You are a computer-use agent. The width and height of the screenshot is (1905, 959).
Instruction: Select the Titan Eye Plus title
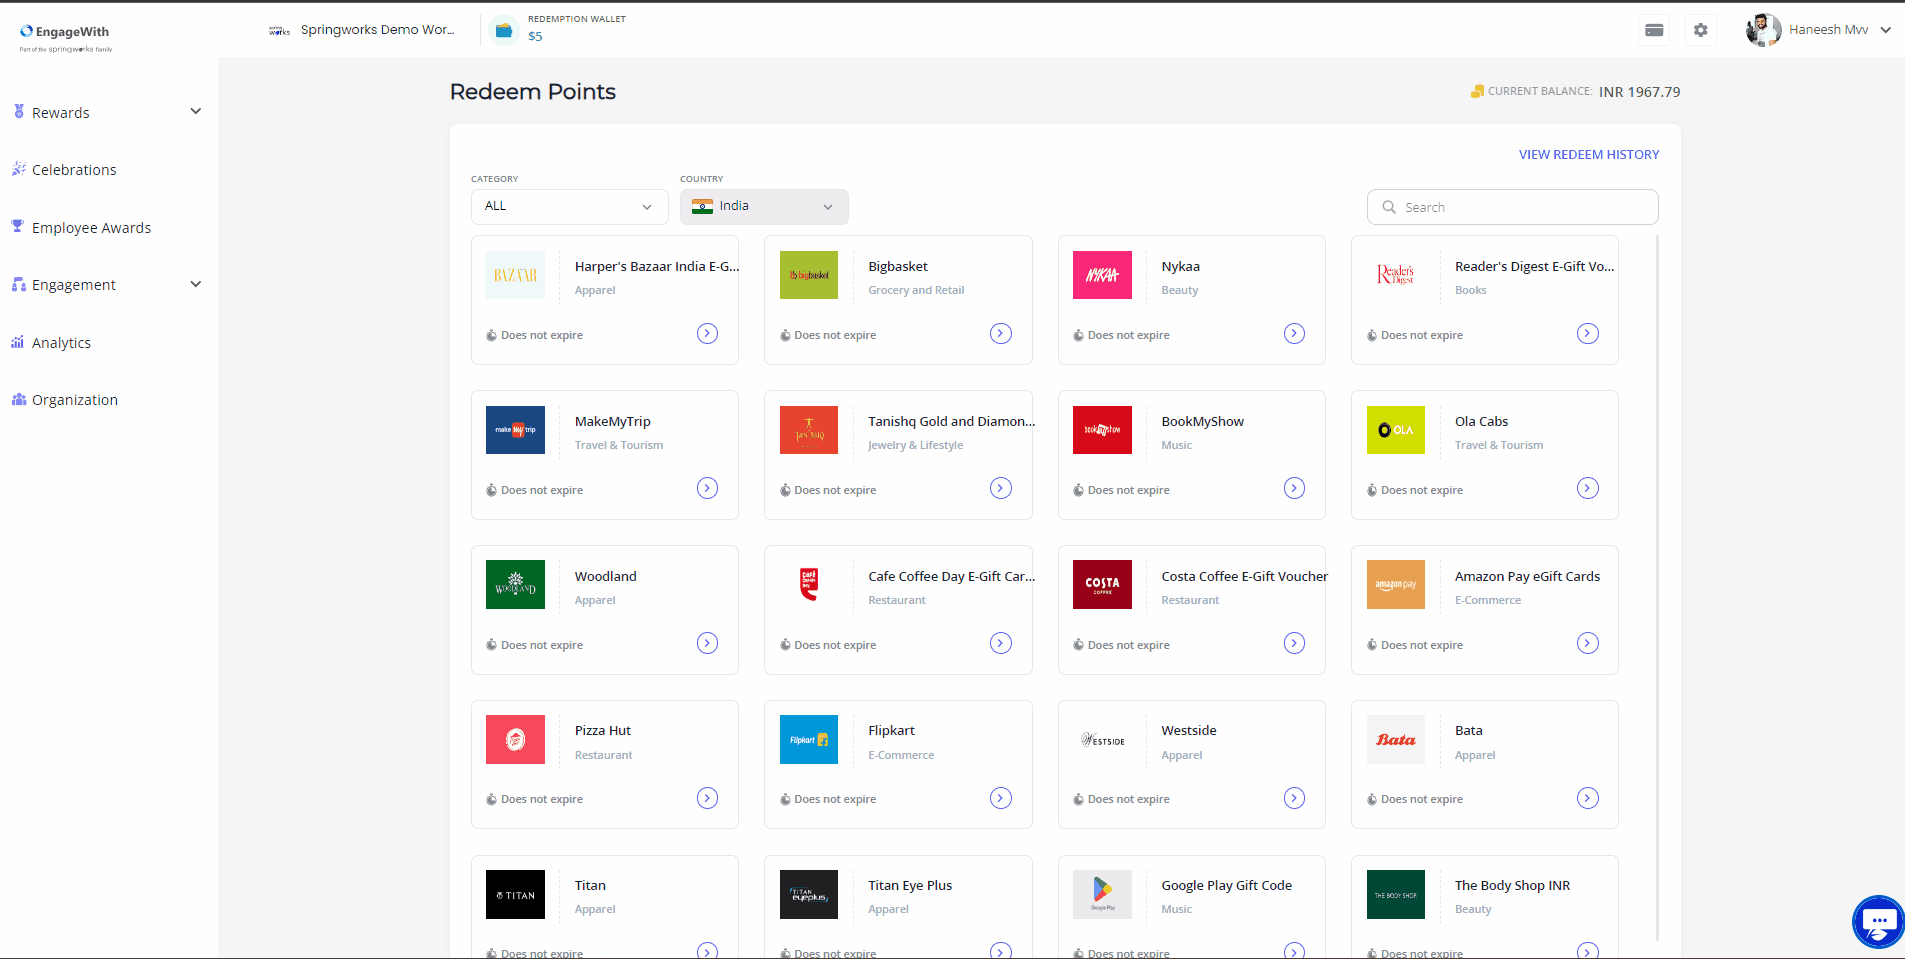click(910, 886)
